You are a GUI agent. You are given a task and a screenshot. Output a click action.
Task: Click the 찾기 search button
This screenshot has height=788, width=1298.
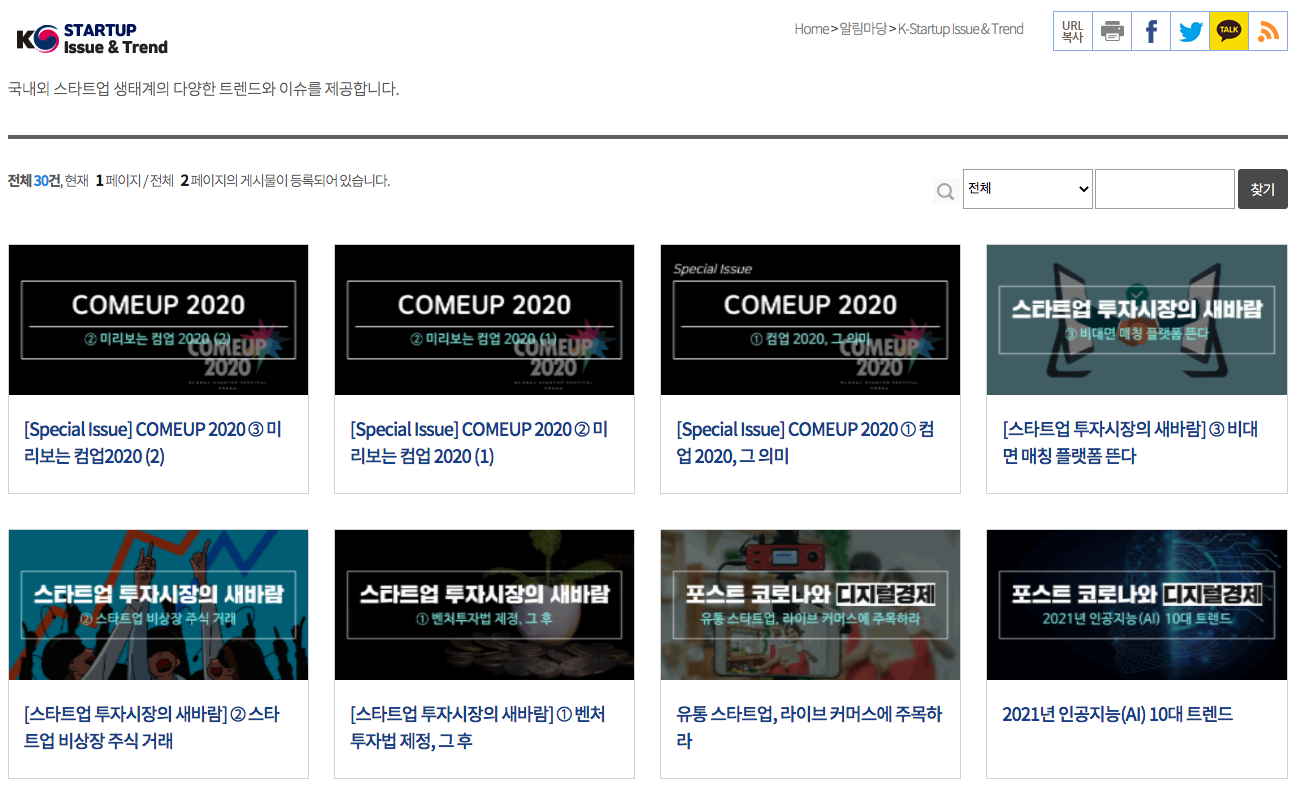pos(1263,189)
